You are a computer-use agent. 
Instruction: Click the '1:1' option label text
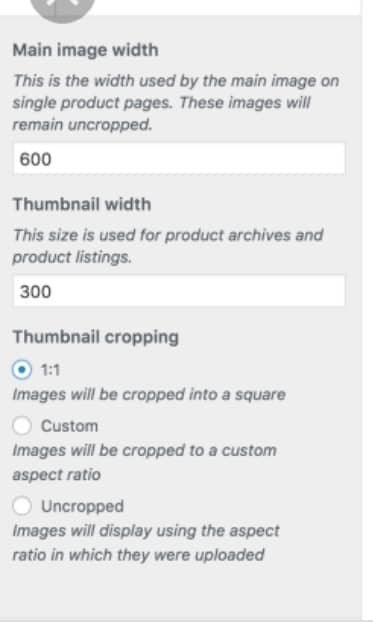click(50, 370)
